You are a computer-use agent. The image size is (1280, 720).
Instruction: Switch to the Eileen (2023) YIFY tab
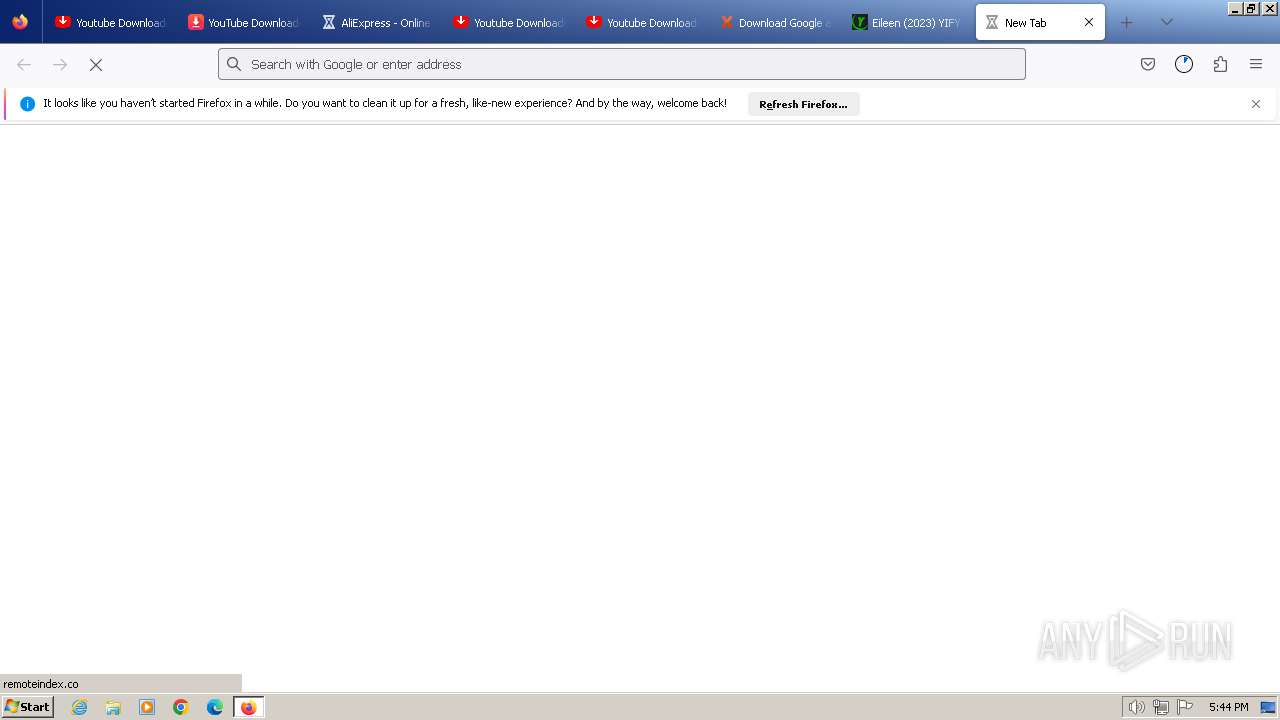(907, 22)
